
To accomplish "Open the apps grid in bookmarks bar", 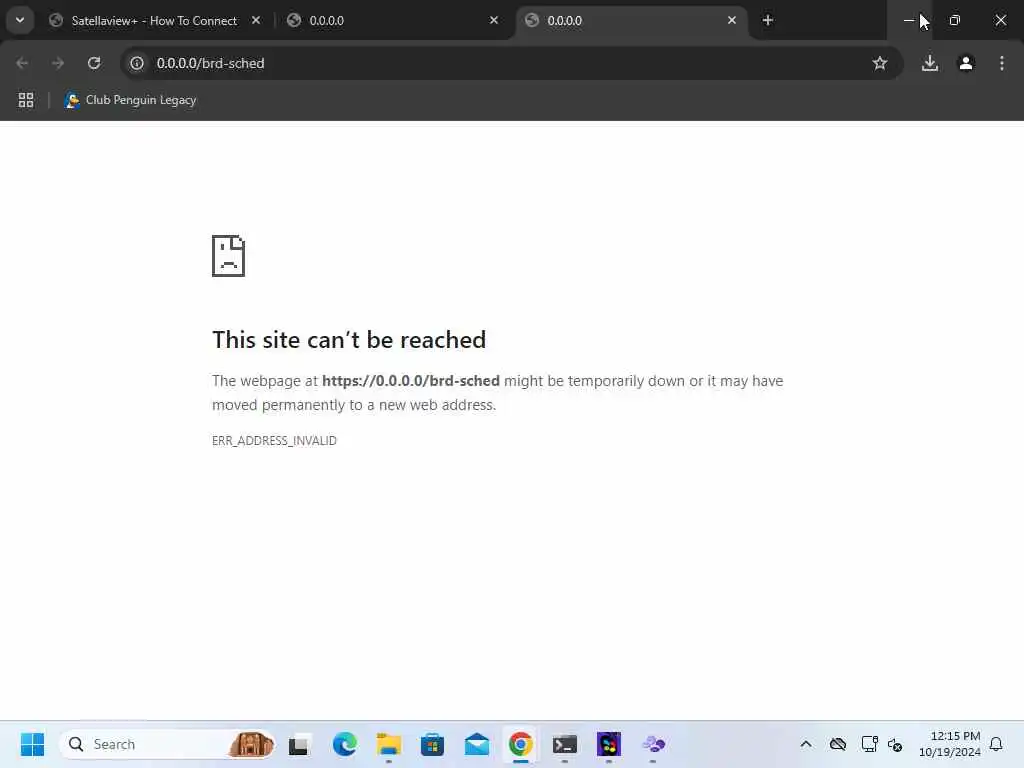I will pyautogui.click(x=26, y=100).
